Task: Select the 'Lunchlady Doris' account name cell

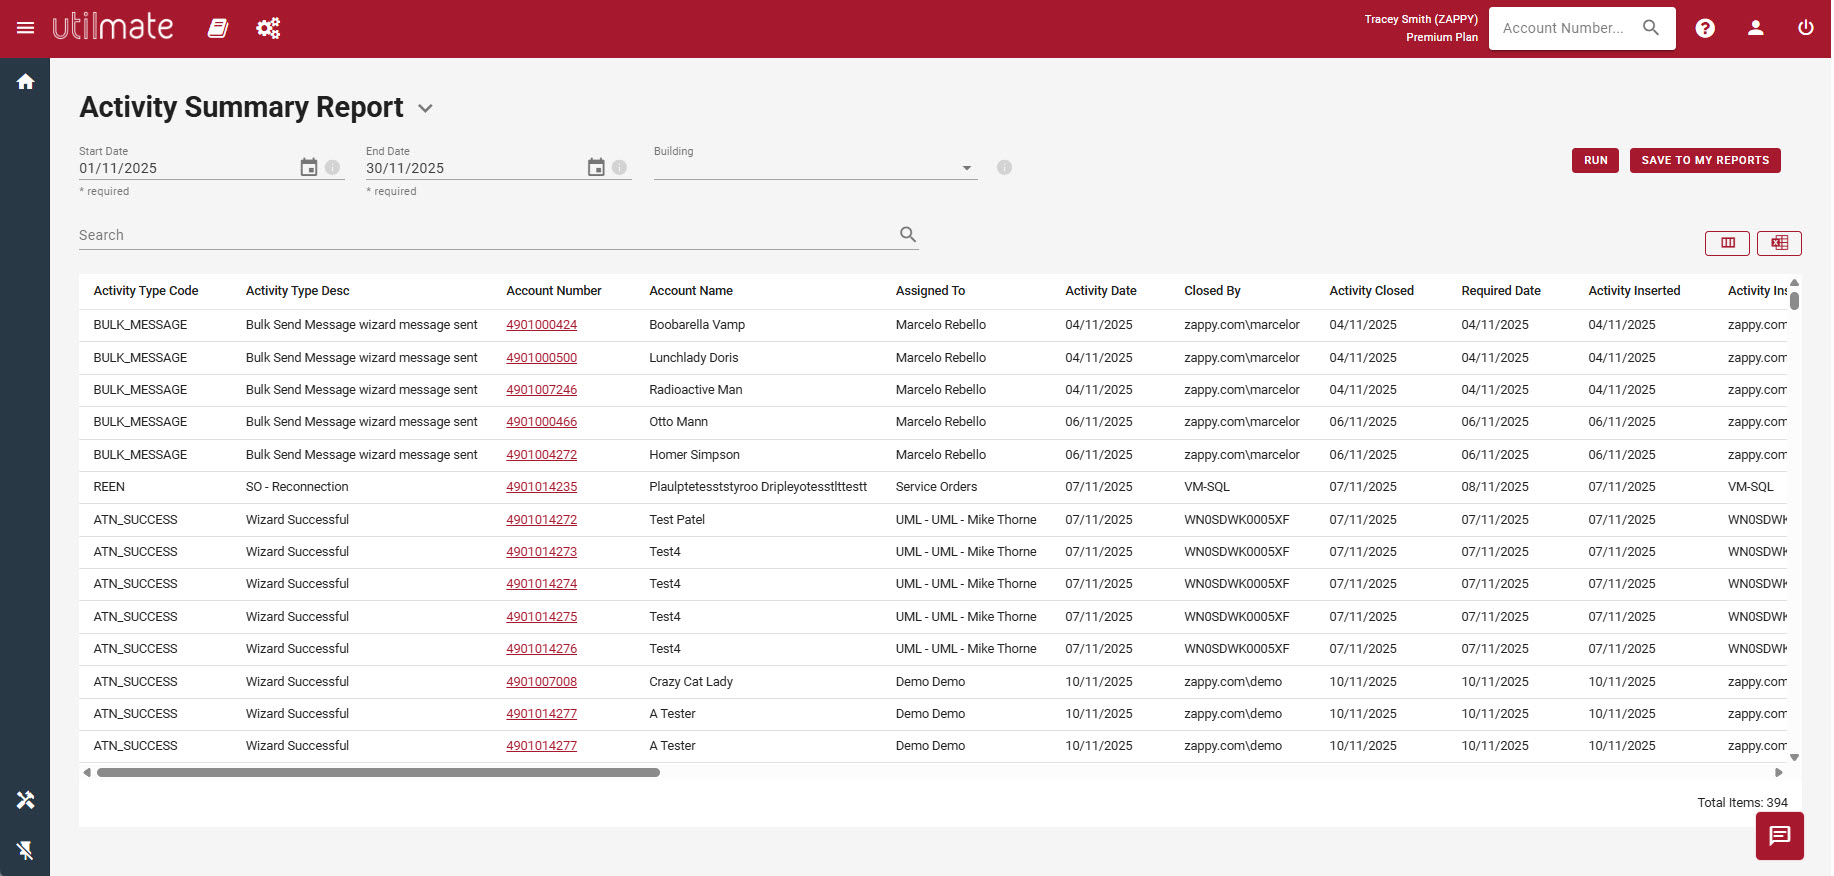Action: (694, 358)
